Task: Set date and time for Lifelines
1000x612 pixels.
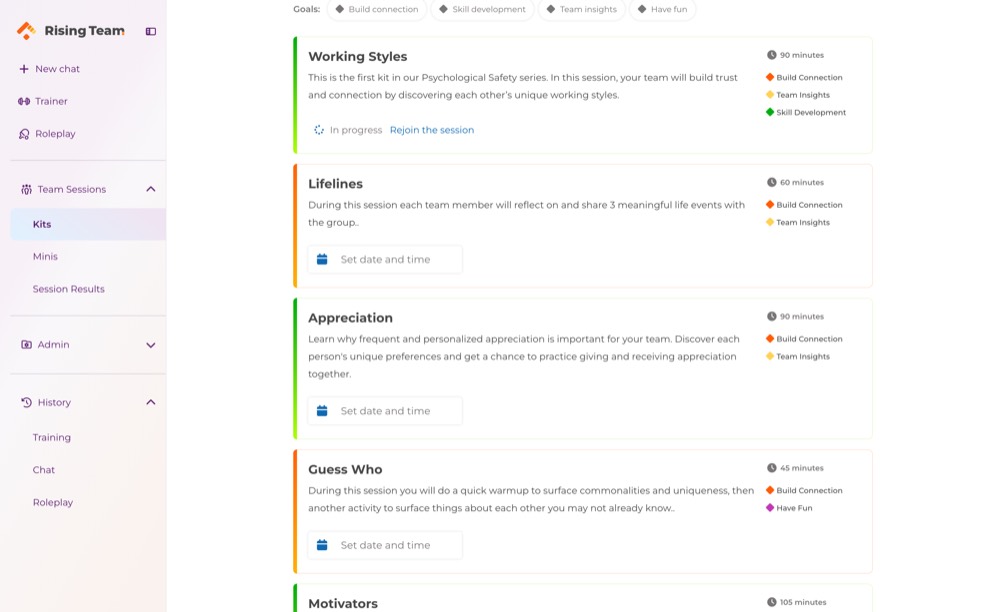Action: [x=385, y=259]
